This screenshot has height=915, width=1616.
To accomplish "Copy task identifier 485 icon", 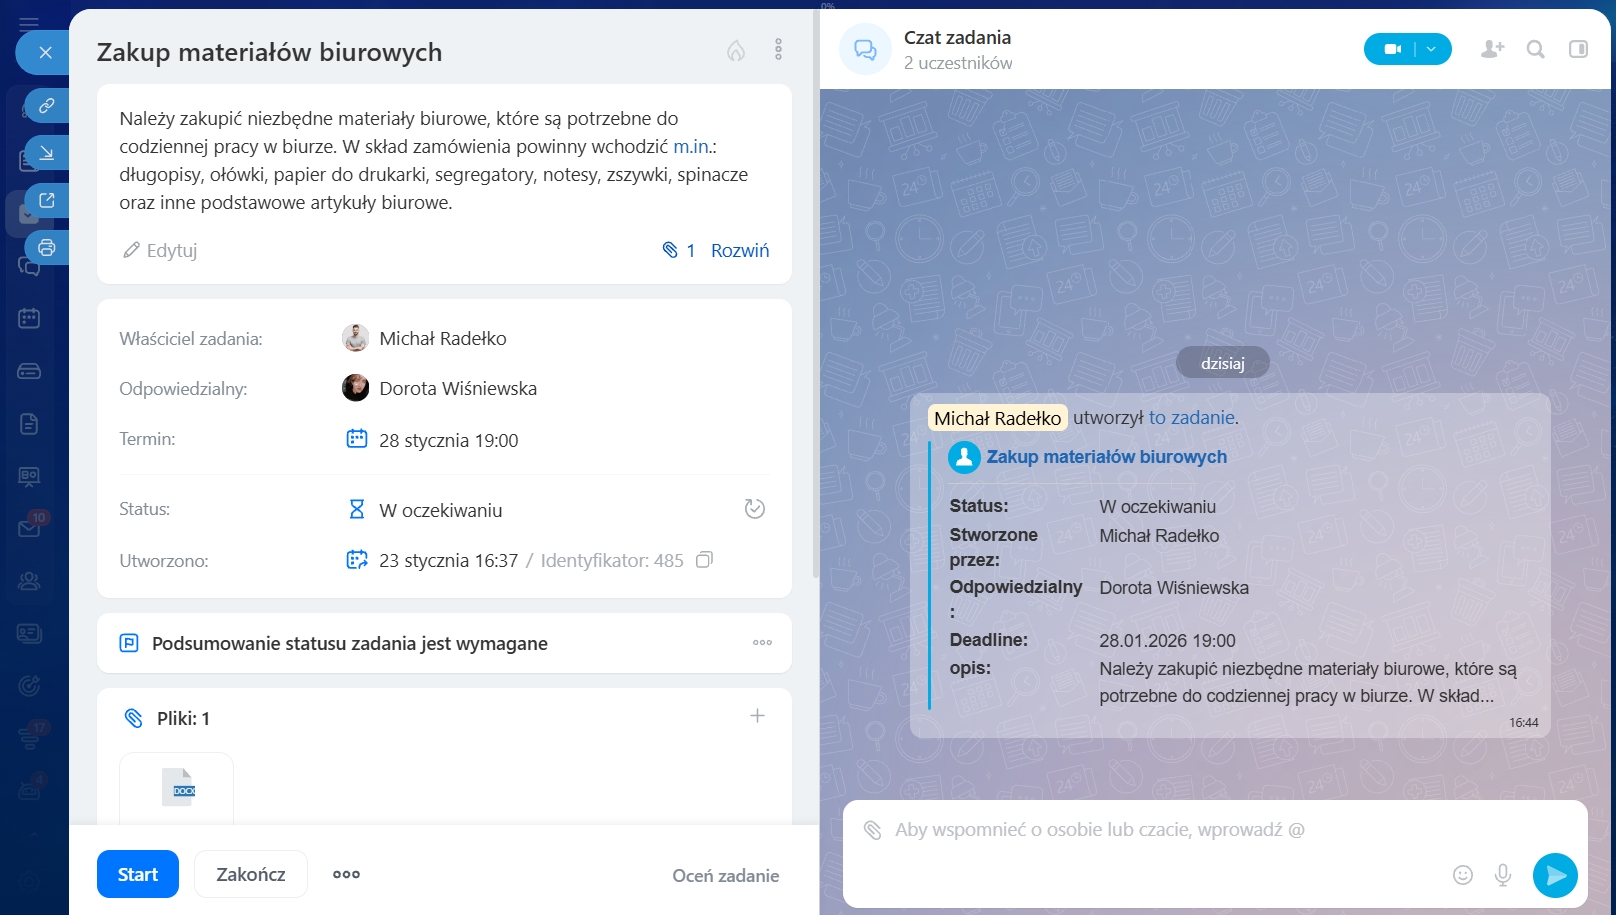I will (x=704, y=560).
